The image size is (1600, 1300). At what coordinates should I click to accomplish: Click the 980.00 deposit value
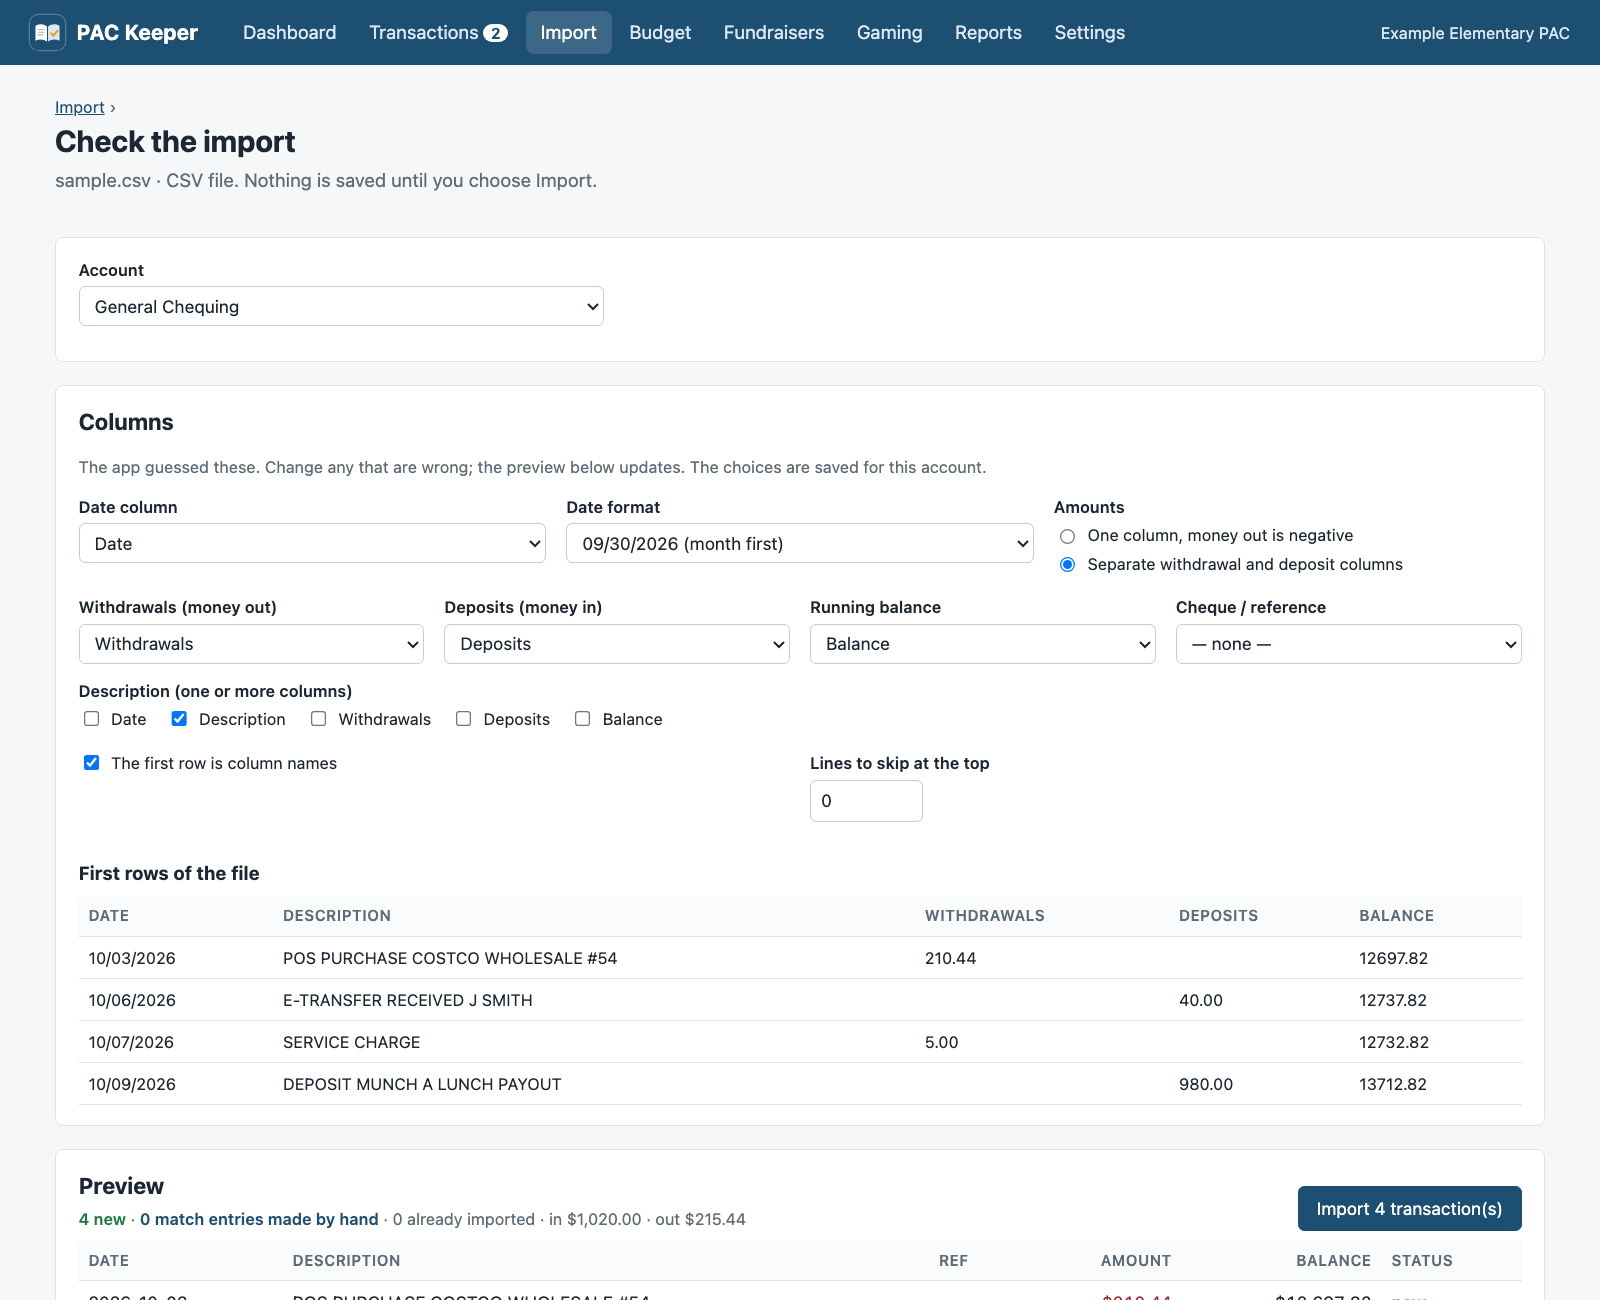tap(1206, 1084)
